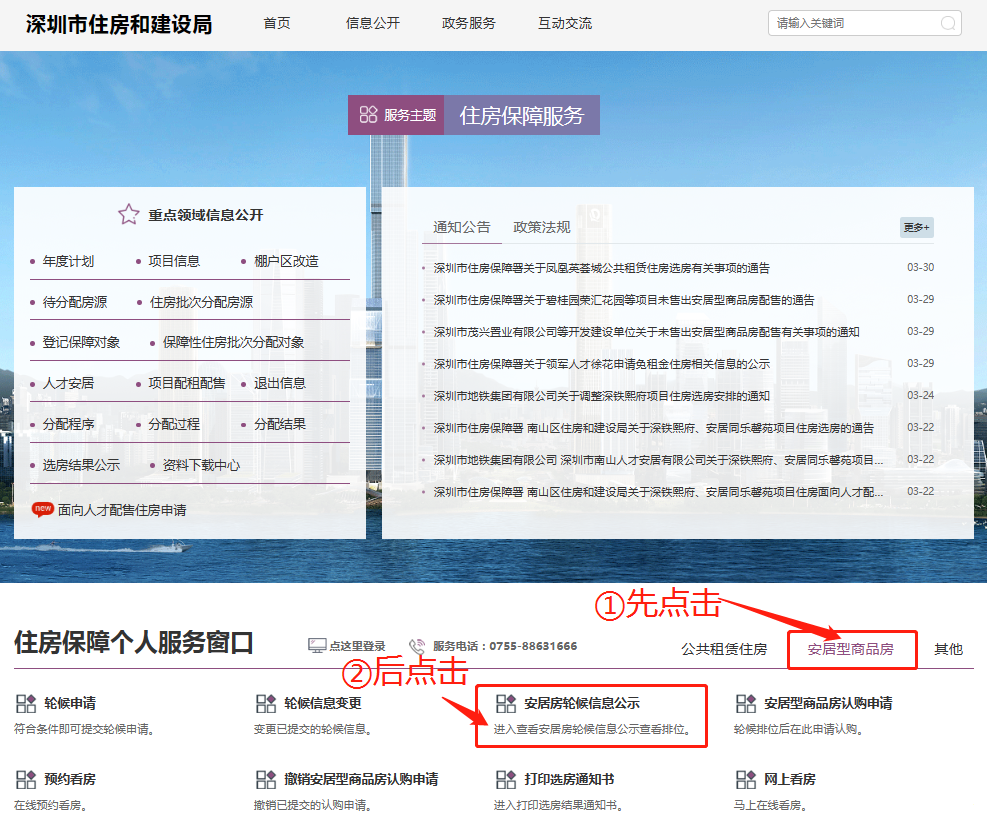Image resolution: width=987 pixels, height=833 pixels.
Task: Open the 登记保障对象 link
Action: click(81, 343)
